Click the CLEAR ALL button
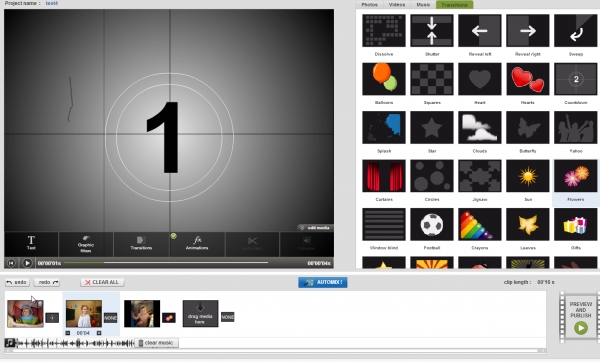 [x=102, y=282]
